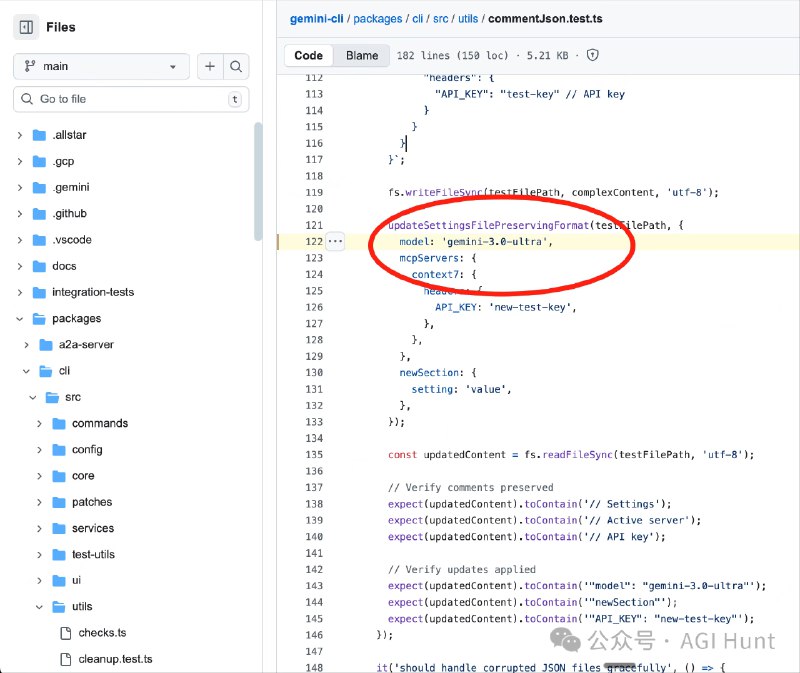Select the a2a-server folder in tree
This screenshot has width=800, height=673.
86,345
